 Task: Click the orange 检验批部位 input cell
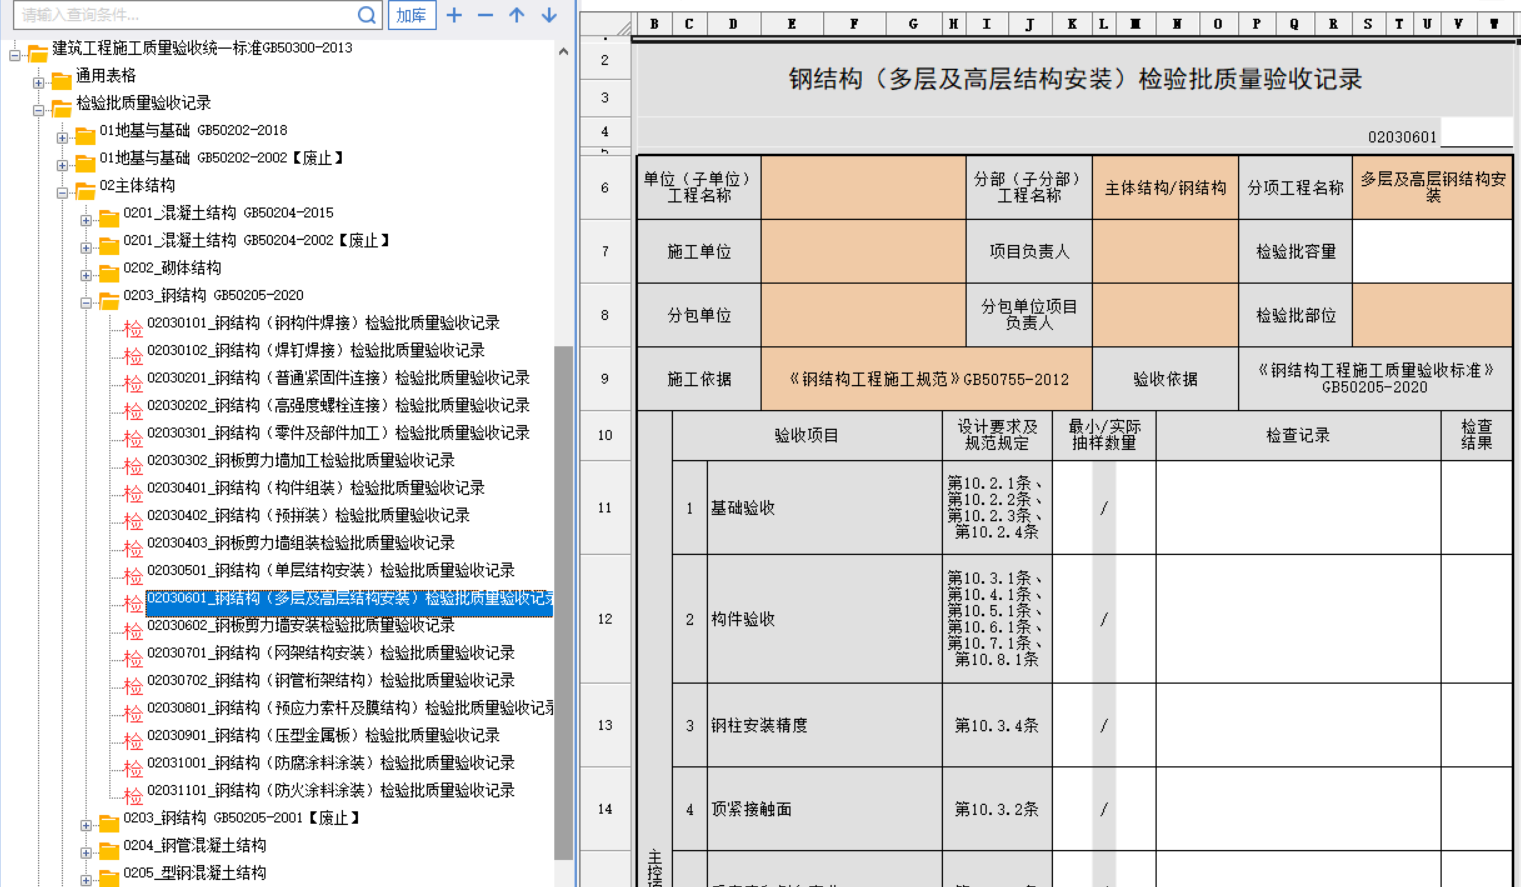1431,315
